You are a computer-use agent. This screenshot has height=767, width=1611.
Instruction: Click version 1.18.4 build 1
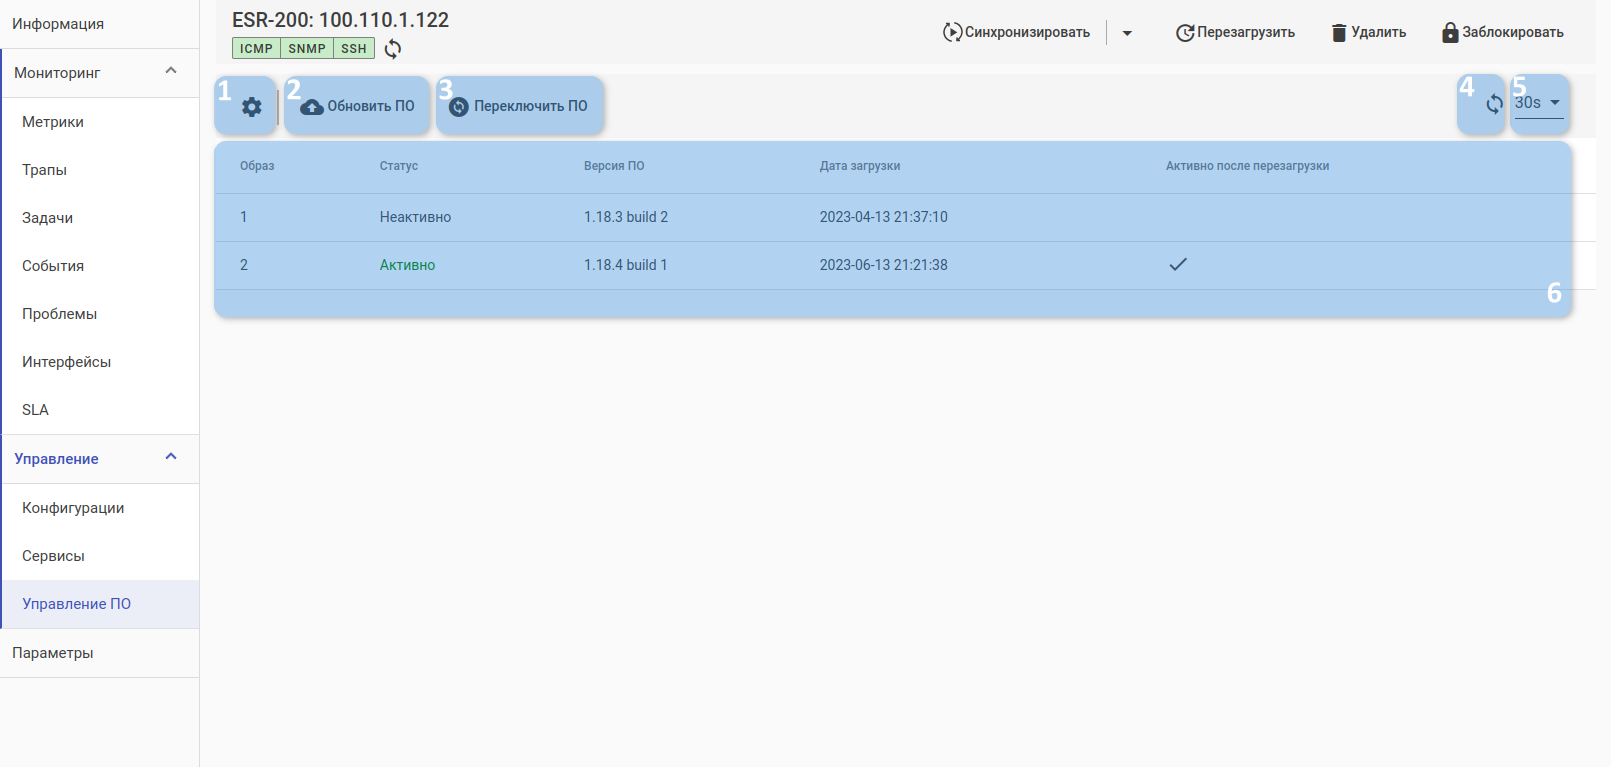coord(626,265)
